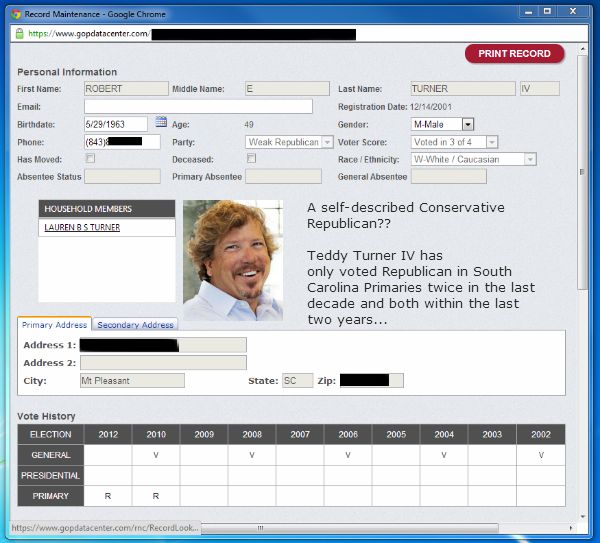
Task: Toggle the Deceased checkbox
Action: pyautogui.click(x=251, y=158)
